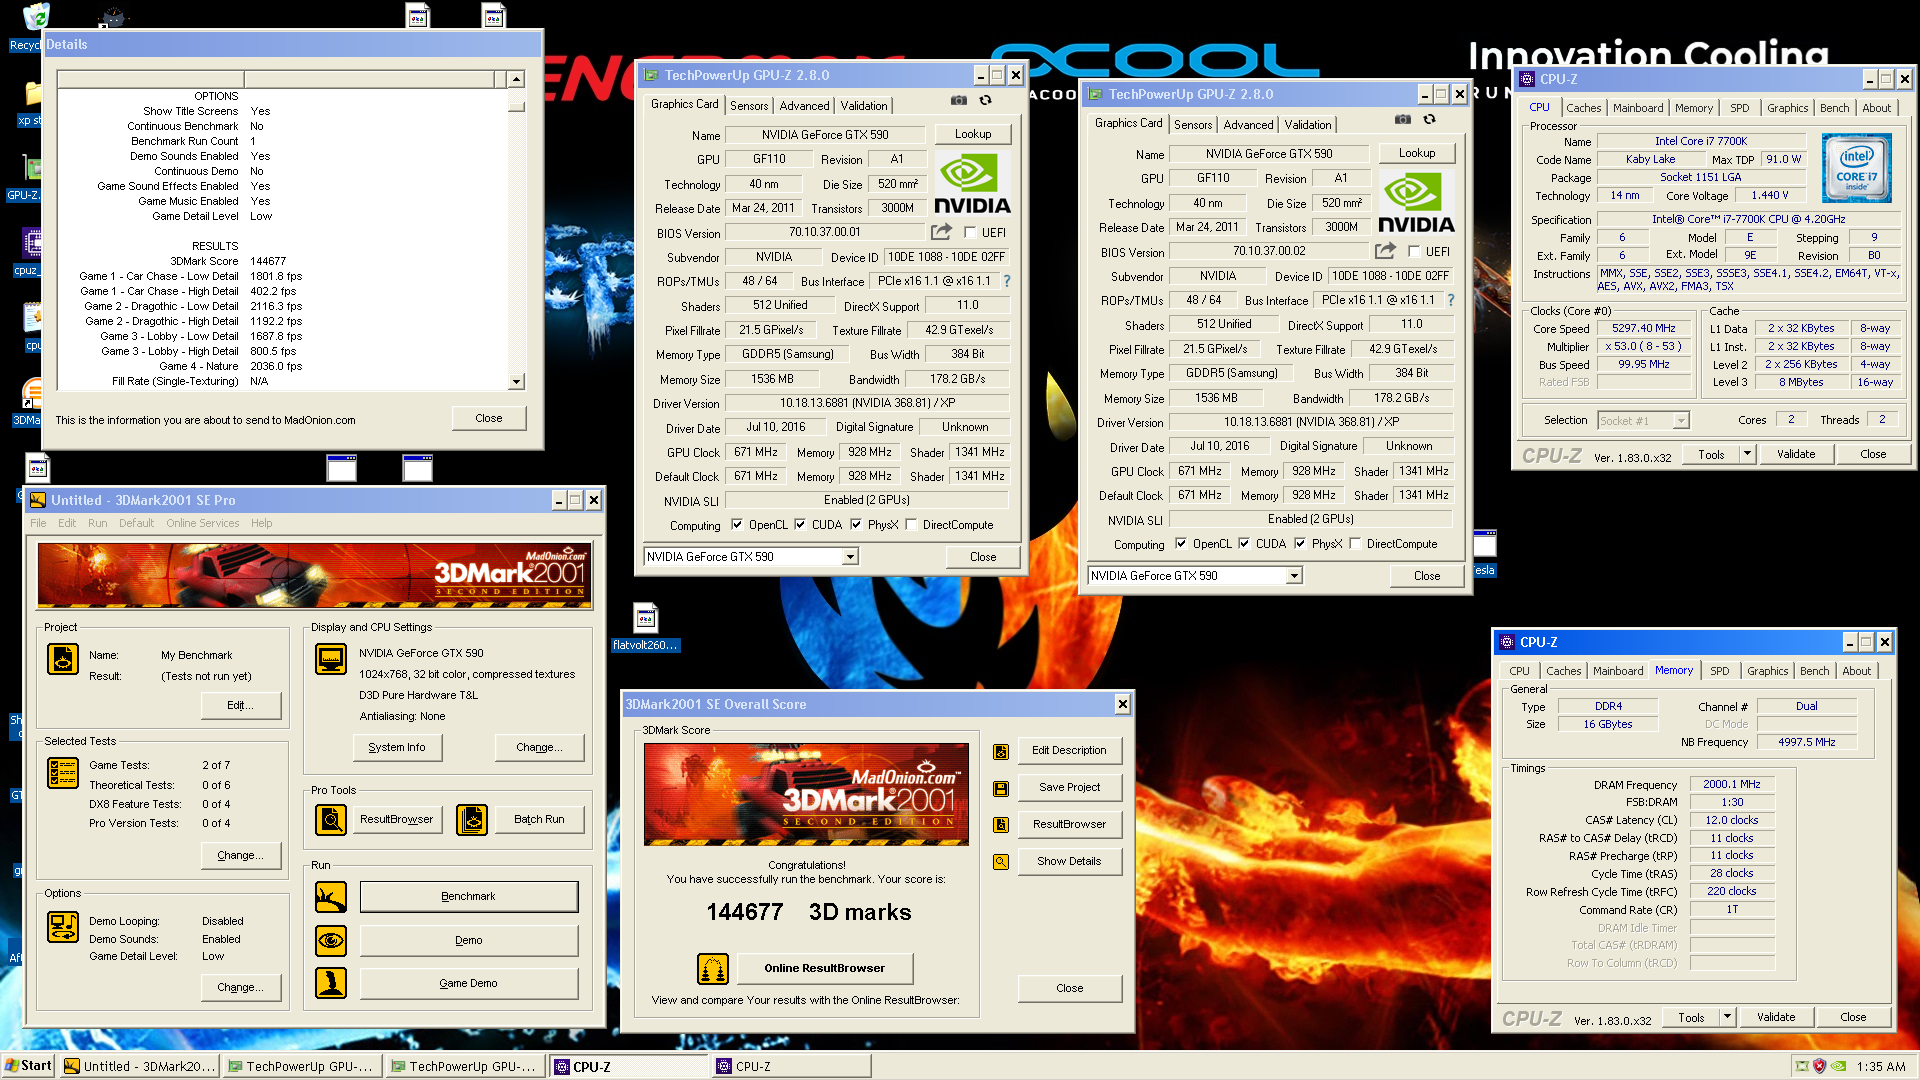
Task: Click the Display and CPU Settings monitor icon
Action: tap(331, 659)
